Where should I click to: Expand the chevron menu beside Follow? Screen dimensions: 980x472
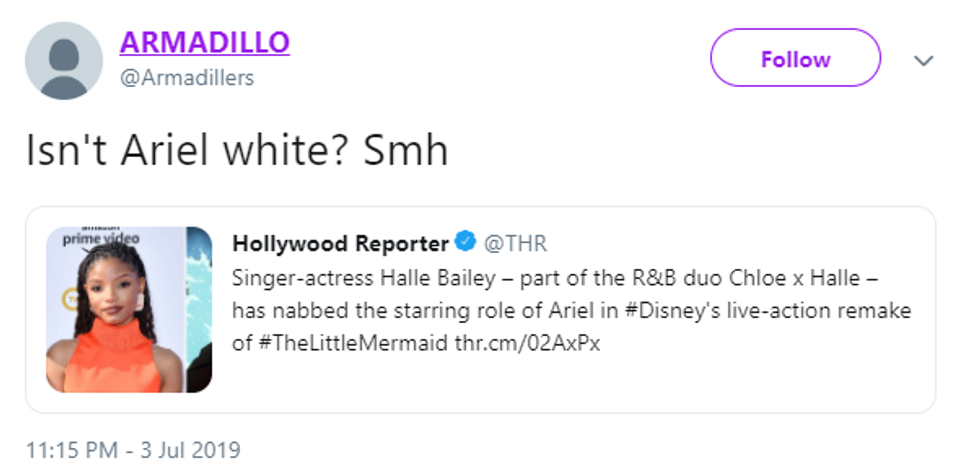(x=924, y=61)
